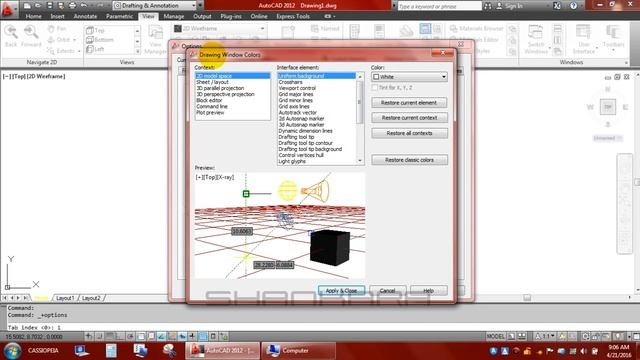The width and height of the screenshot is (640, 360).
Task: Open the Annotate ribbon tab
Action: pos(85,16)
